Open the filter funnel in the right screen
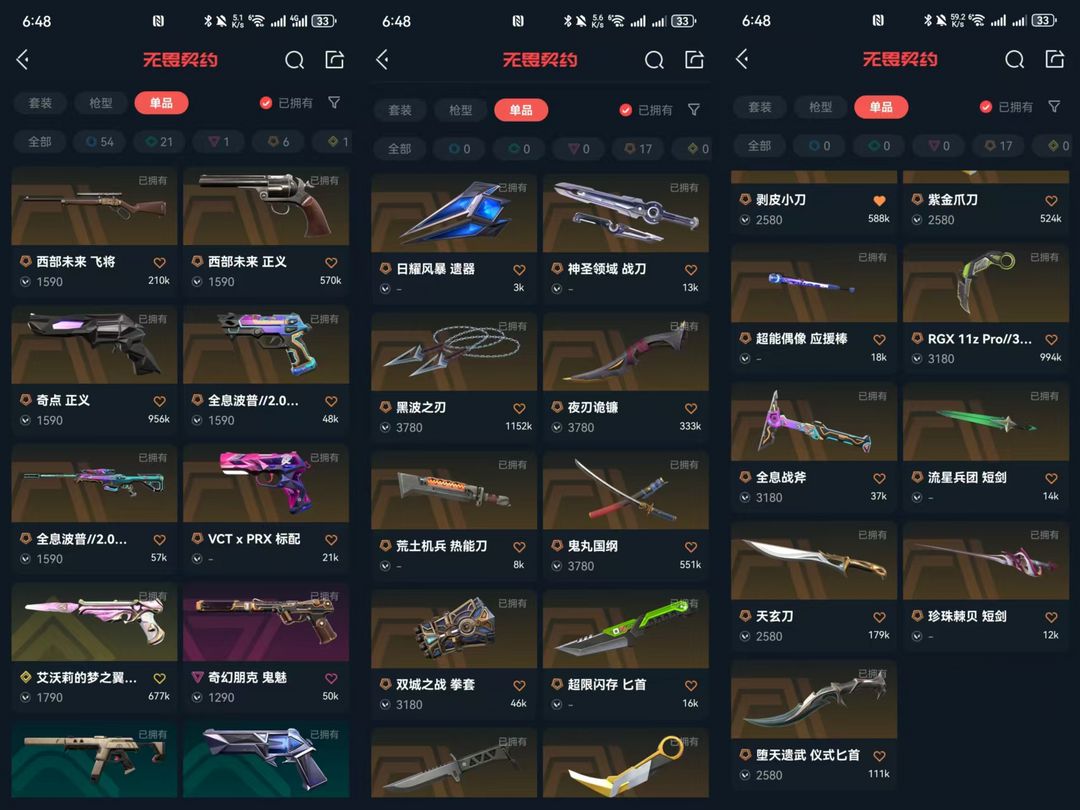1080x810 pixels. 1054,106
